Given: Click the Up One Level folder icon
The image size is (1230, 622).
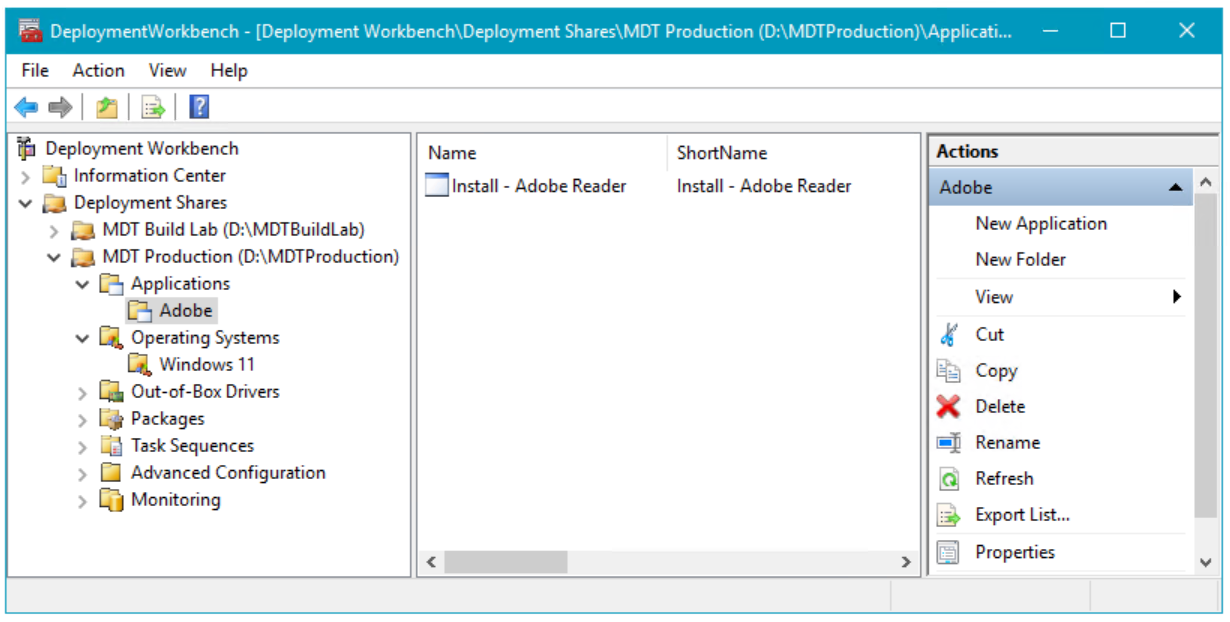Looking at the screenshot, I should click(106, 107).
